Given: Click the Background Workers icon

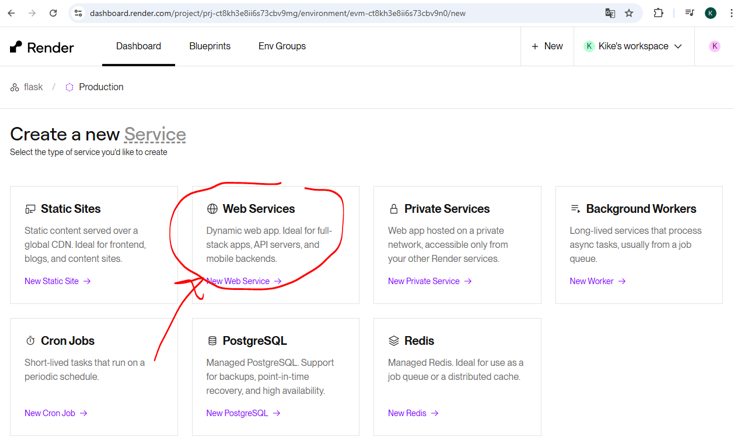Looking at the screenshot, I should coord(575,209).
